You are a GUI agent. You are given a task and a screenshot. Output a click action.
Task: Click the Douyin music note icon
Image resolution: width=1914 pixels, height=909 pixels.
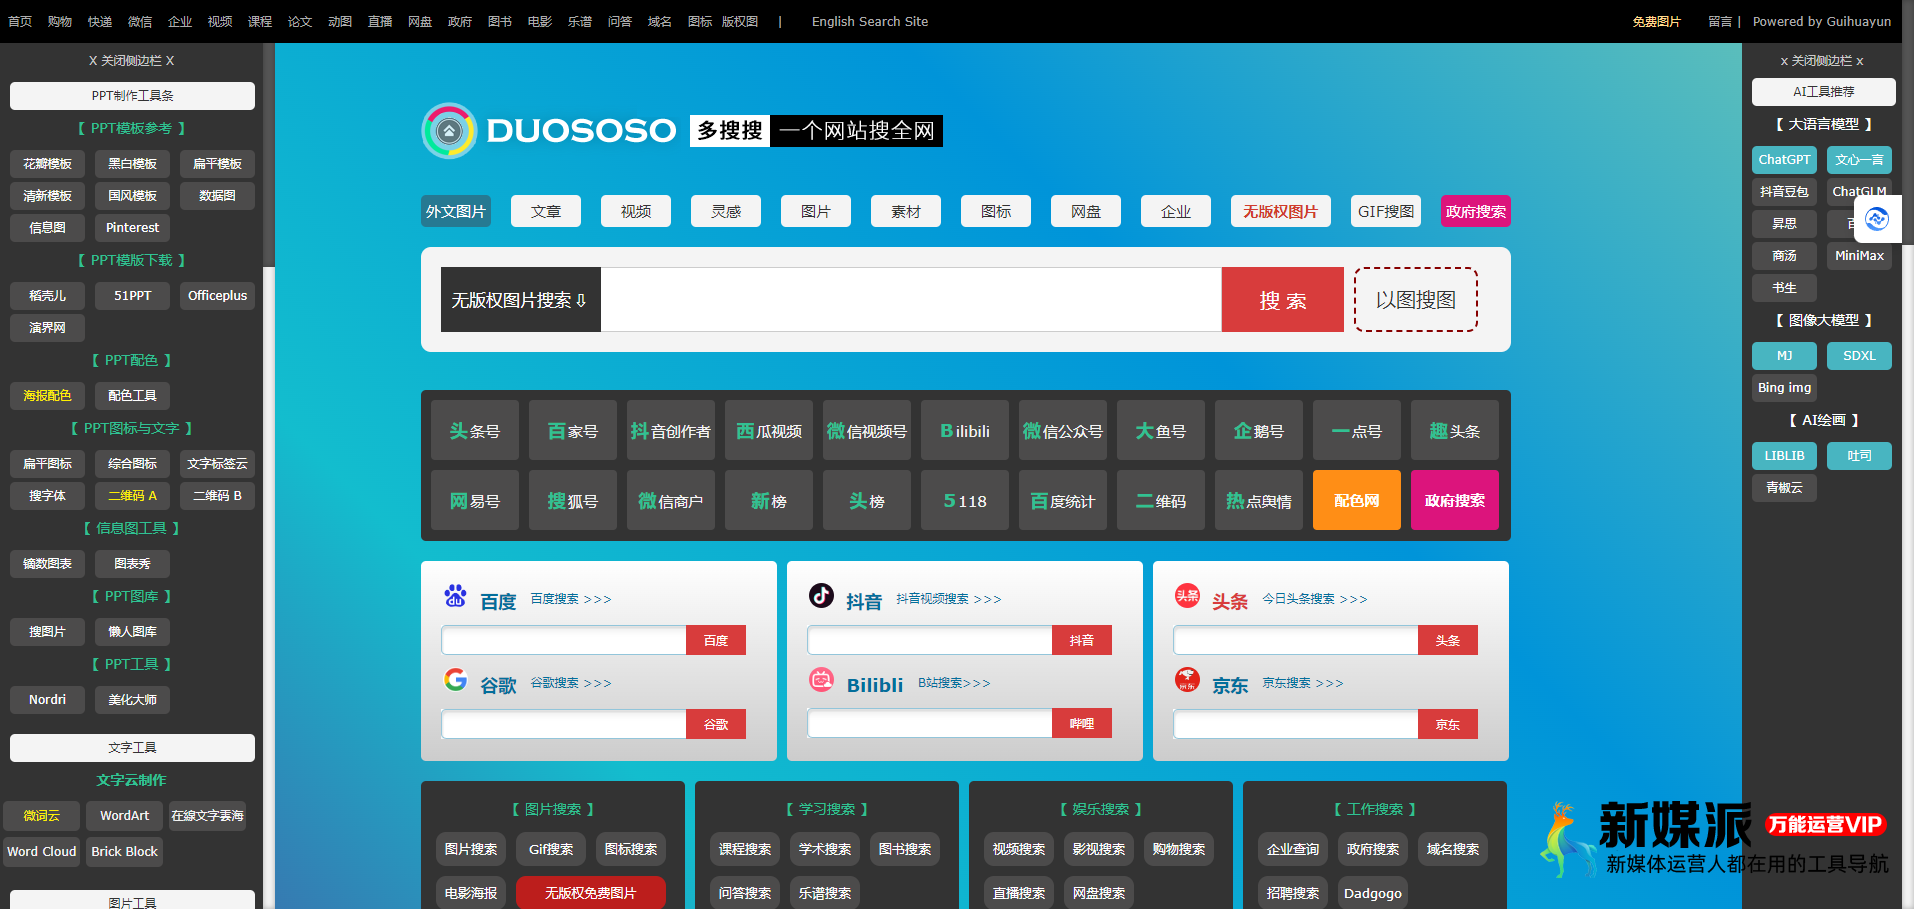[x=821, y=596]
